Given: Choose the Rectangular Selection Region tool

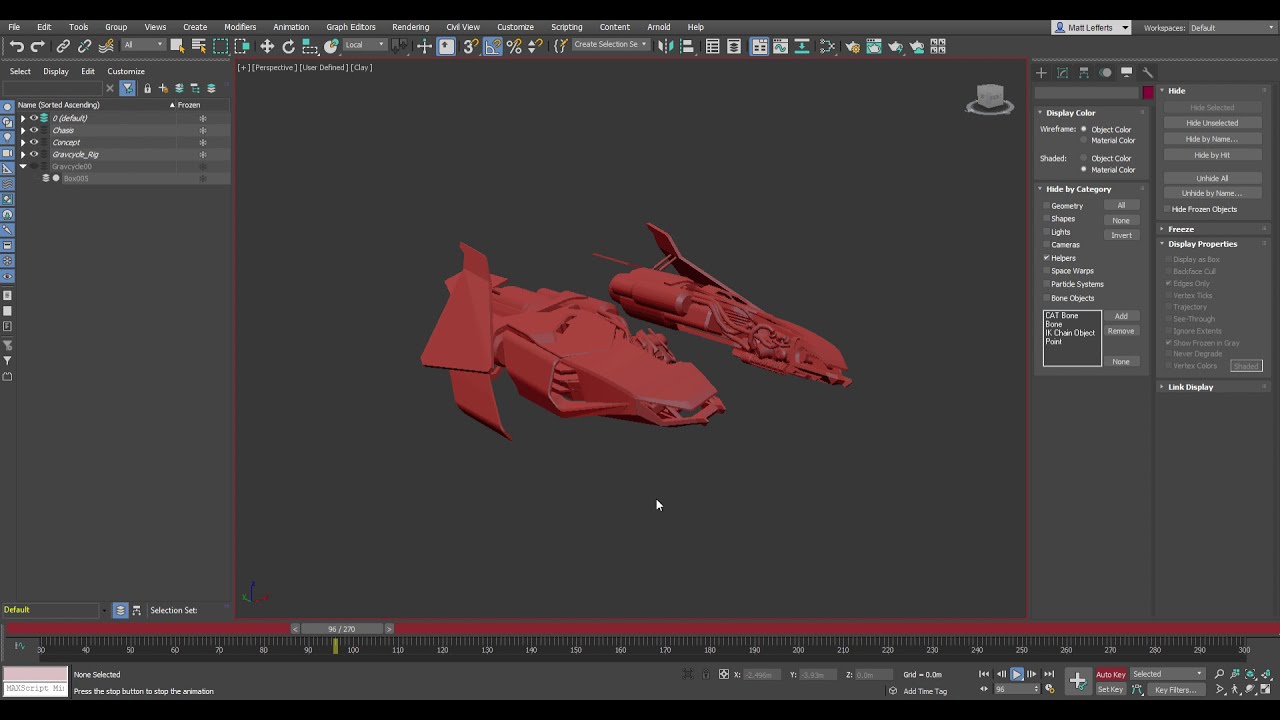Looking at the screenshot, I should point(220,46).
